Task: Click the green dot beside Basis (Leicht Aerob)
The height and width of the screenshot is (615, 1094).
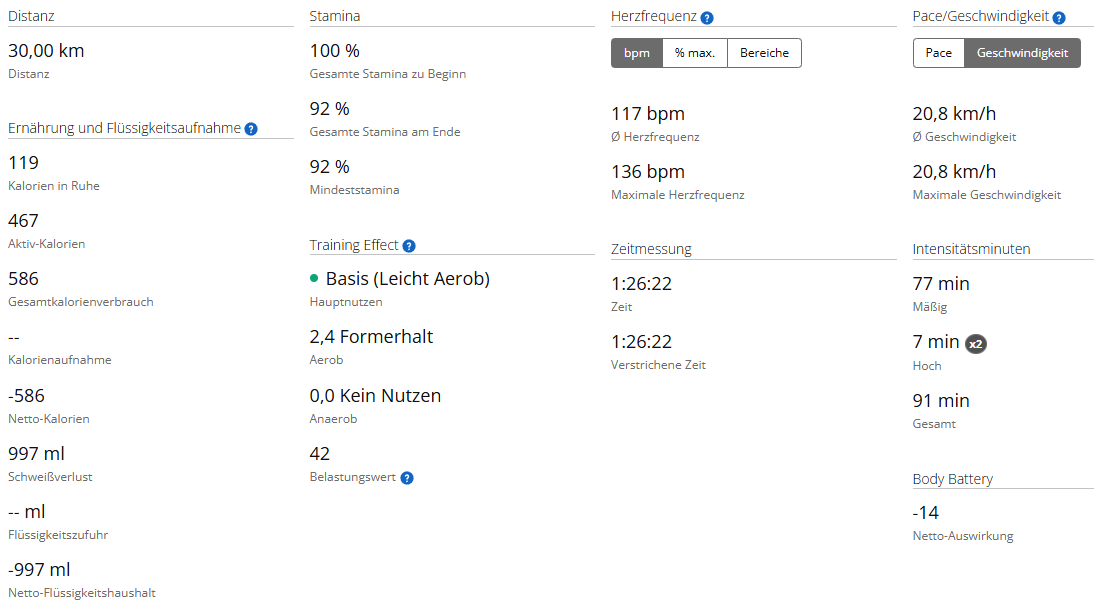Action: (314, 279)
